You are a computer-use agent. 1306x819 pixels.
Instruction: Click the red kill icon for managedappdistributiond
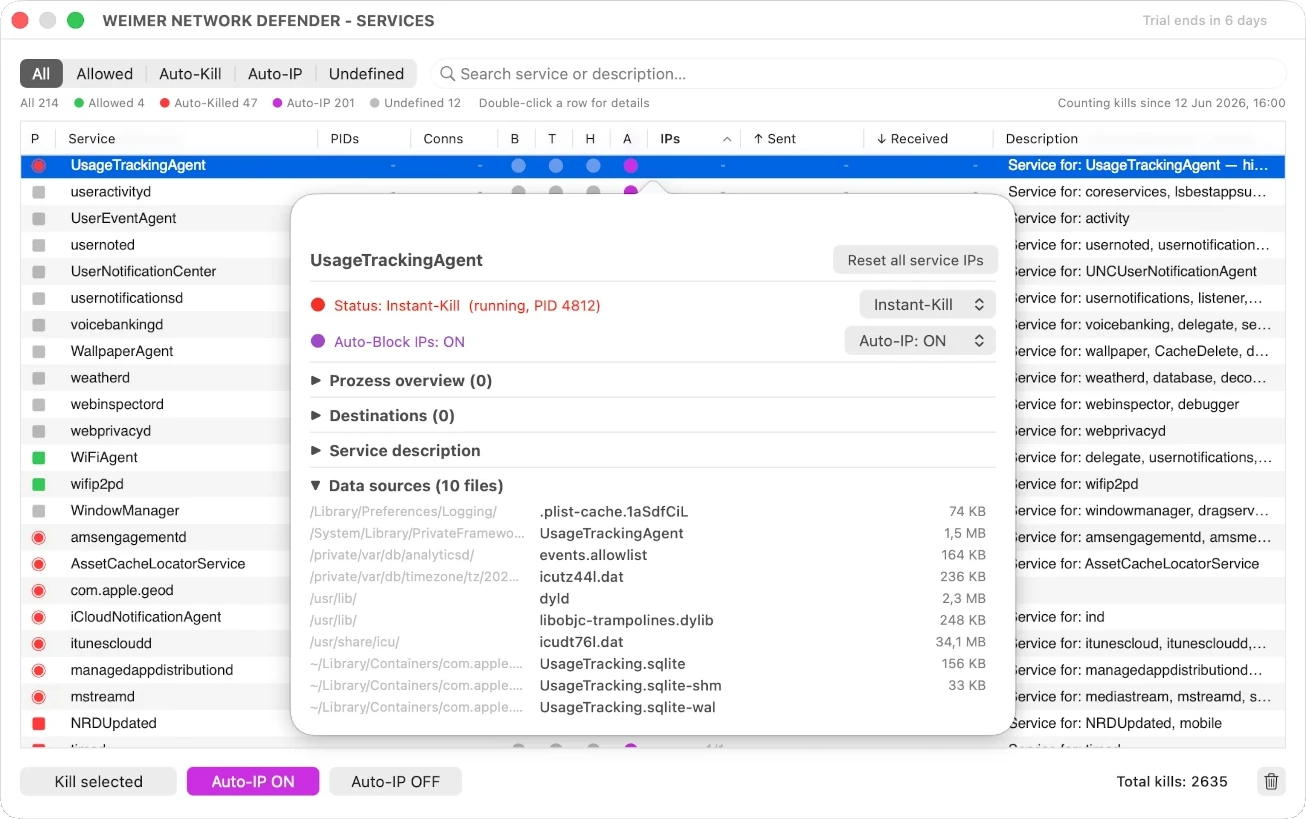pyautogui.click(x=39, y=670)
